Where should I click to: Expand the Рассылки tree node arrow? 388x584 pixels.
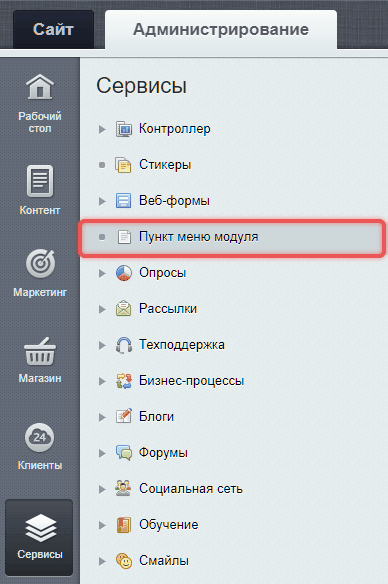102,309
